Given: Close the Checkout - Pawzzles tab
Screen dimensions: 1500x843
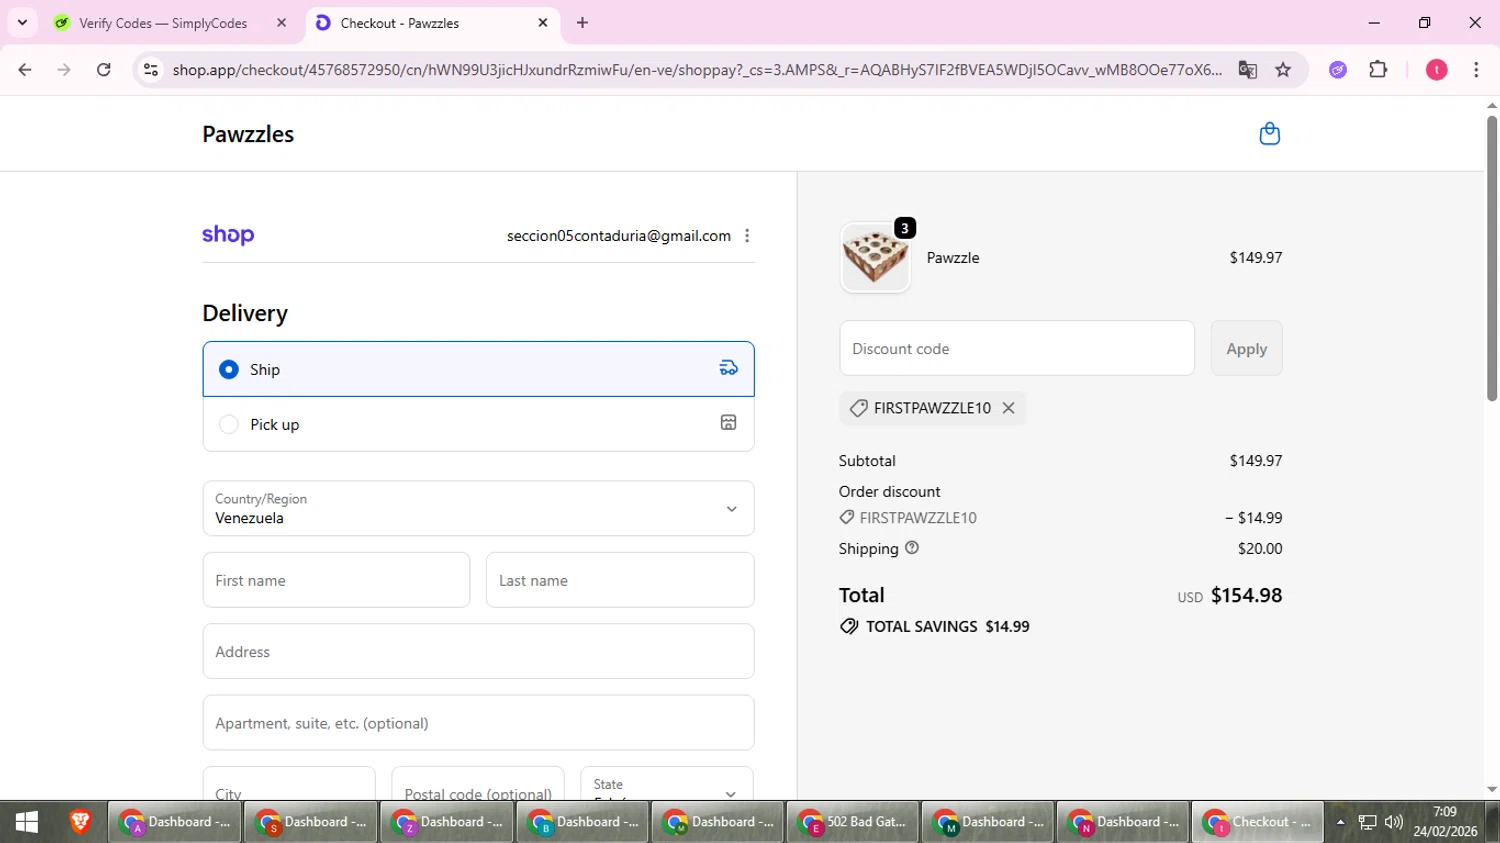Looking at the screenshot, I should point(543,23).
